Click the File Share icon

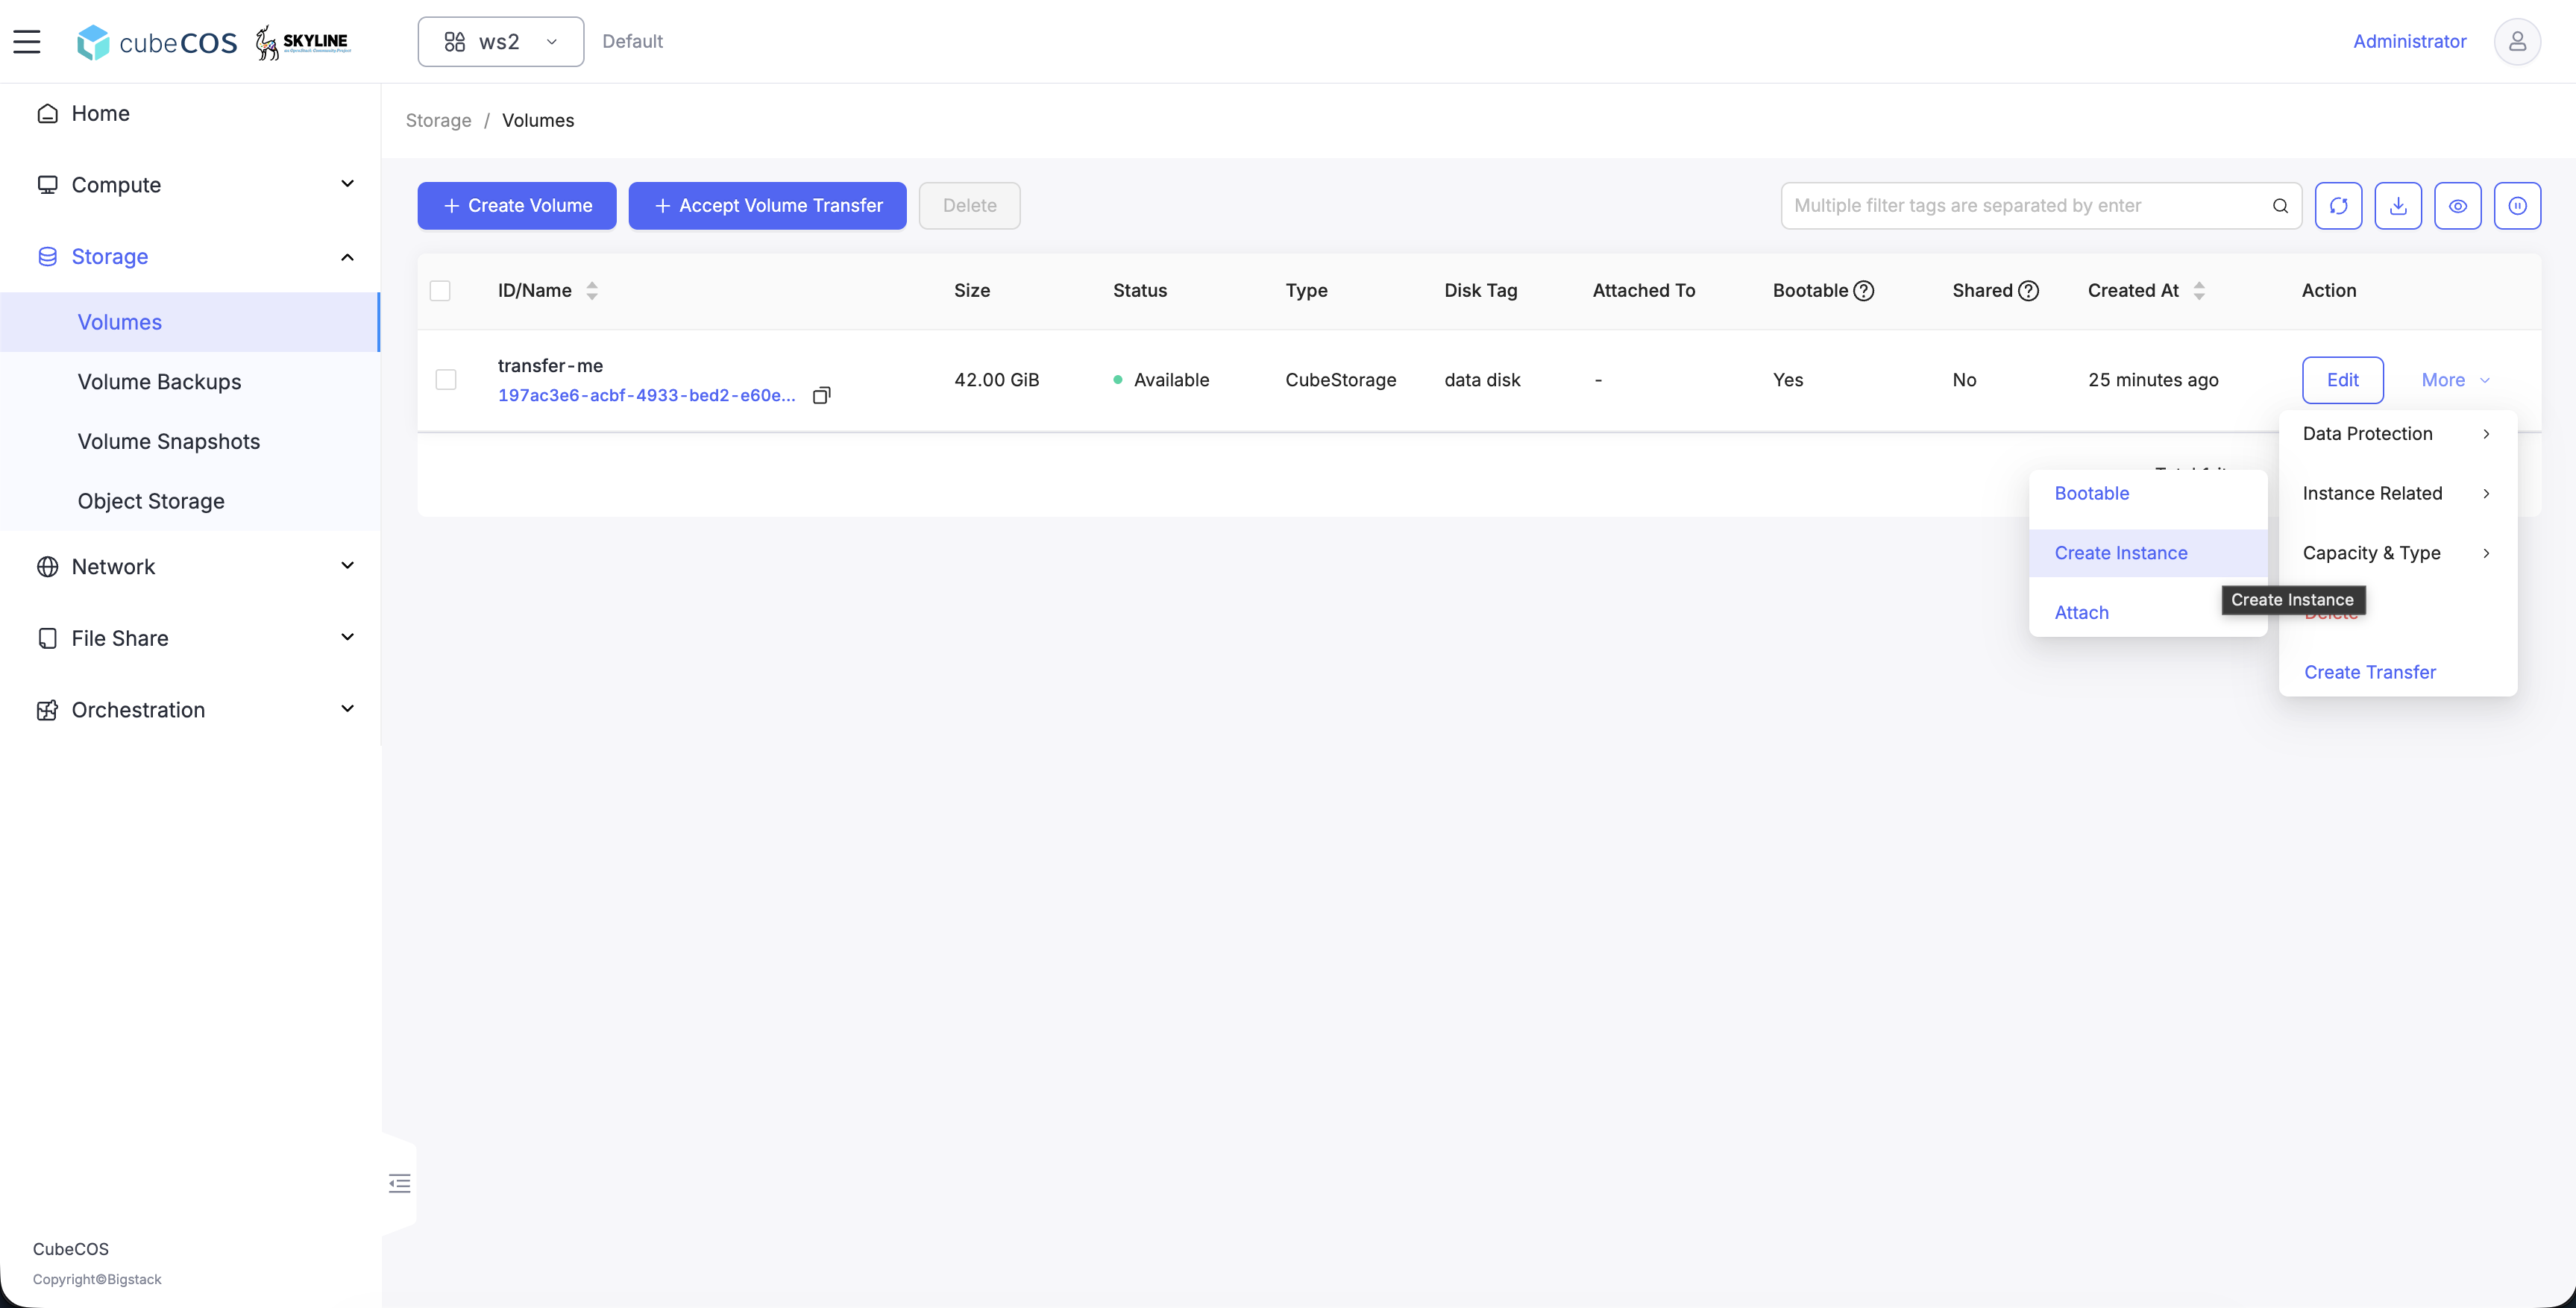pyautogui.click(x=47, y=638)
